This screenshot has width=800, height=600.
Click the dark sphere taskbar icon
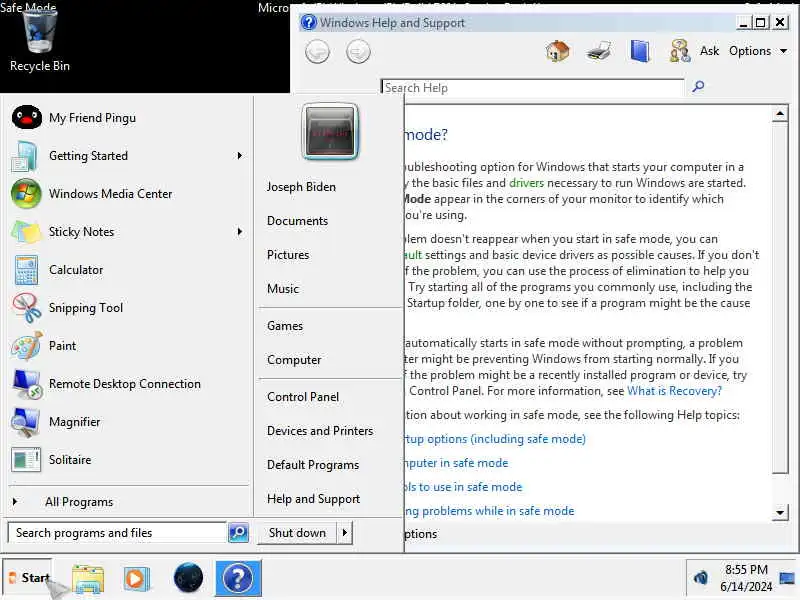[x=188, y=578]
